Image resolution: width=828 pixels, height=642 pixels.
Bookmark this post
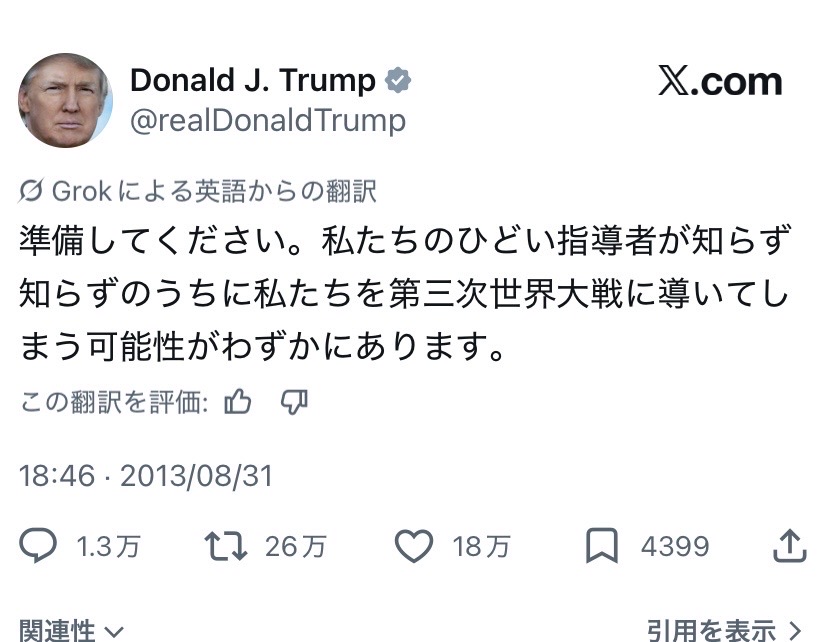click(x=600, y=545)
